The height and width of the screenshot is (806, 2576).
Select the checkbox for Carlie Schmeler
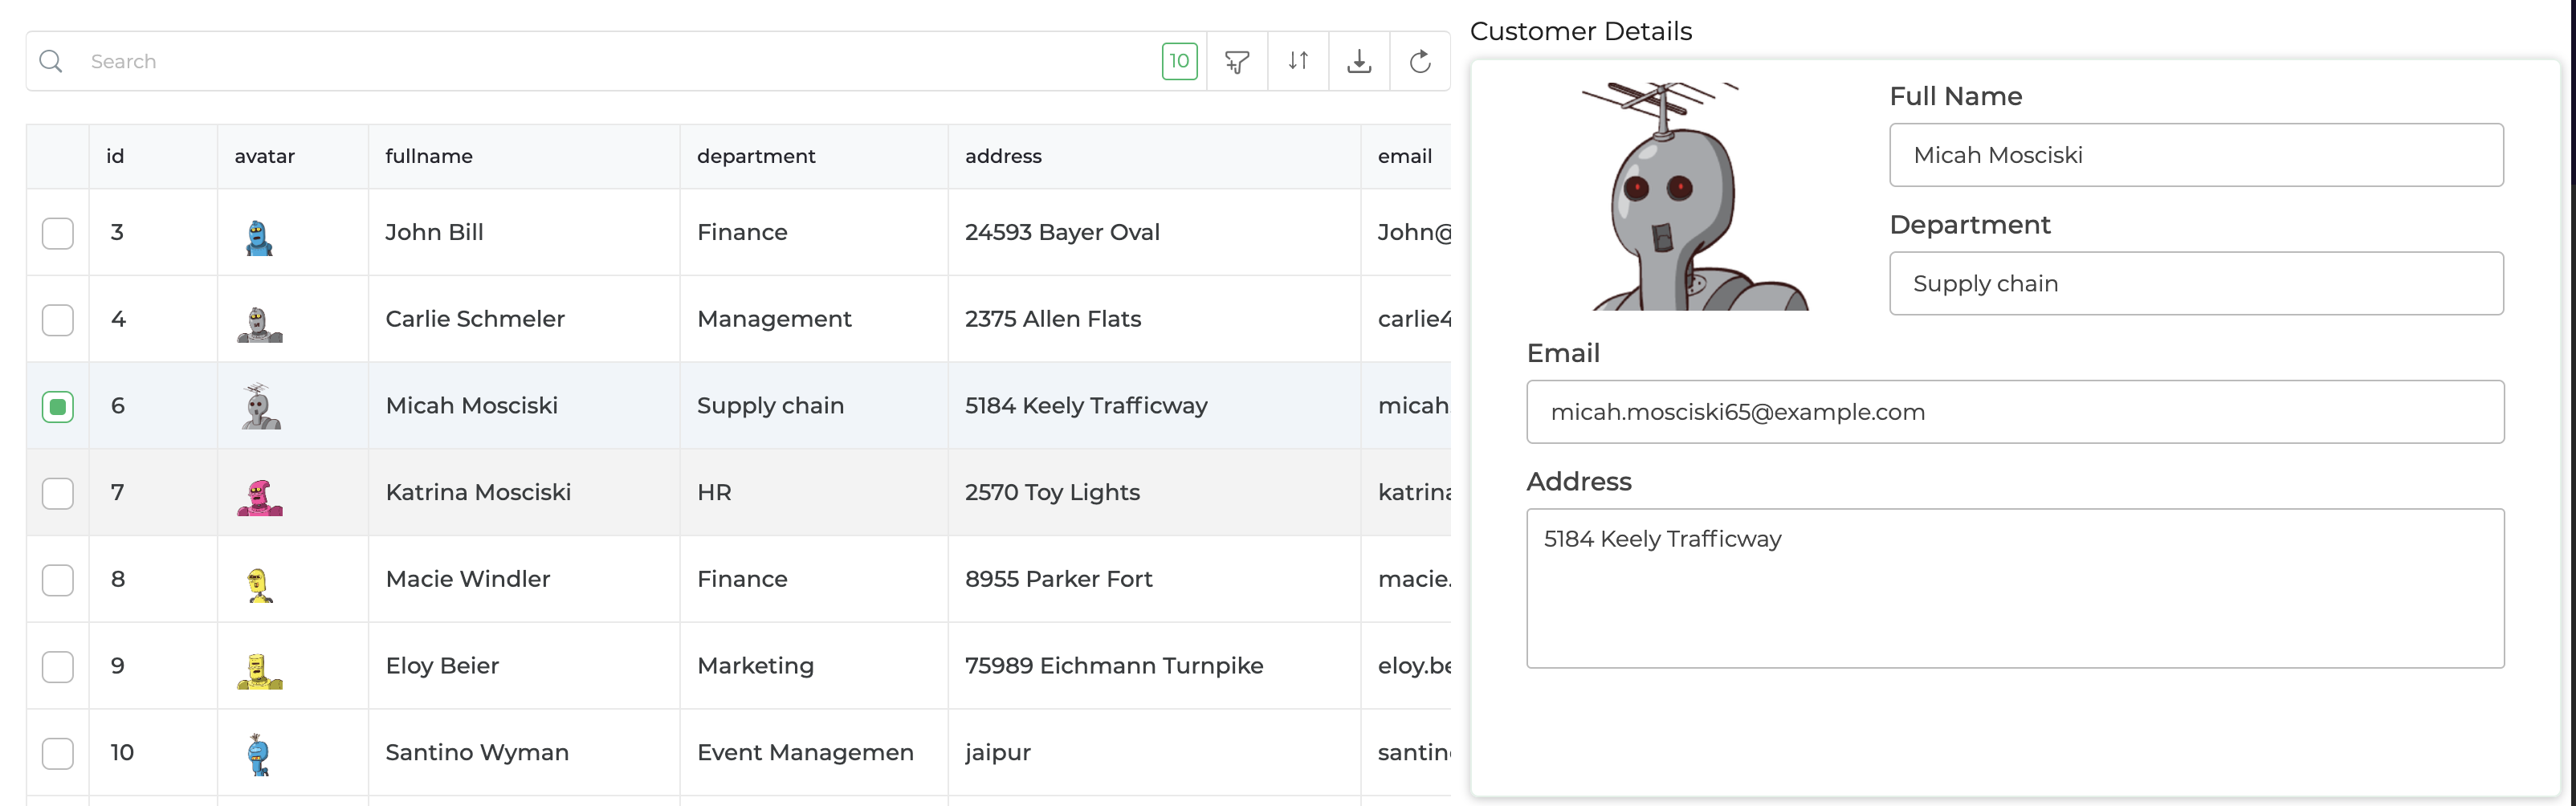58,320
